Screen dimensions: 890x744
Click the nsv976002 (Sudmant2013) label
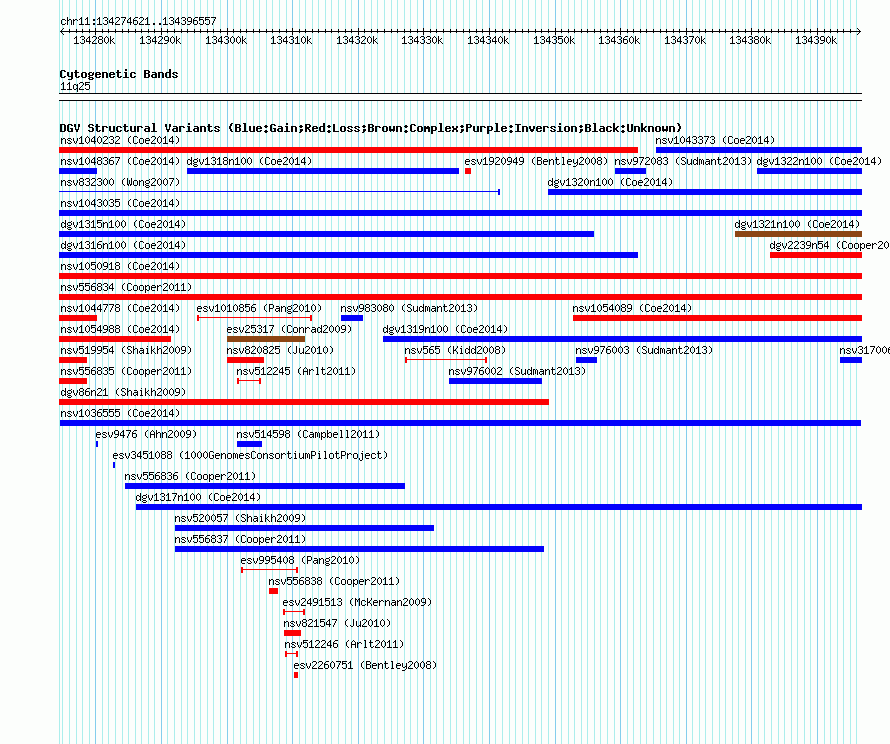point(517,371)
